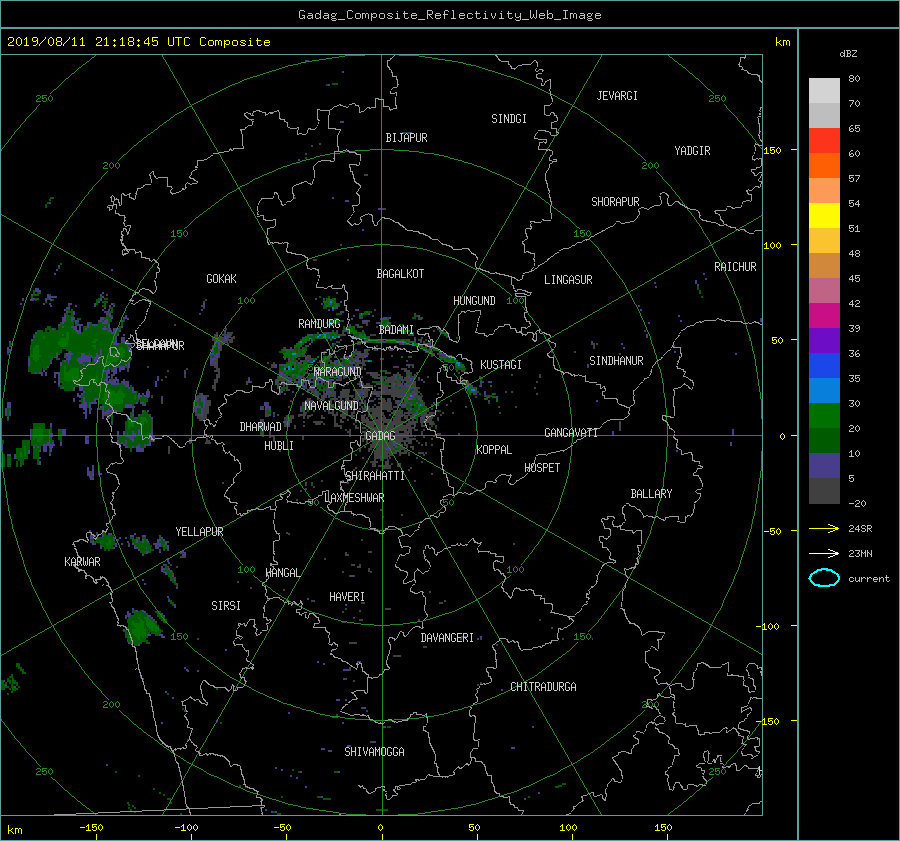This screenshot has width=900, height=841.
Task: Click the KUSTAGI city label
Action: (x=501, y=365)
